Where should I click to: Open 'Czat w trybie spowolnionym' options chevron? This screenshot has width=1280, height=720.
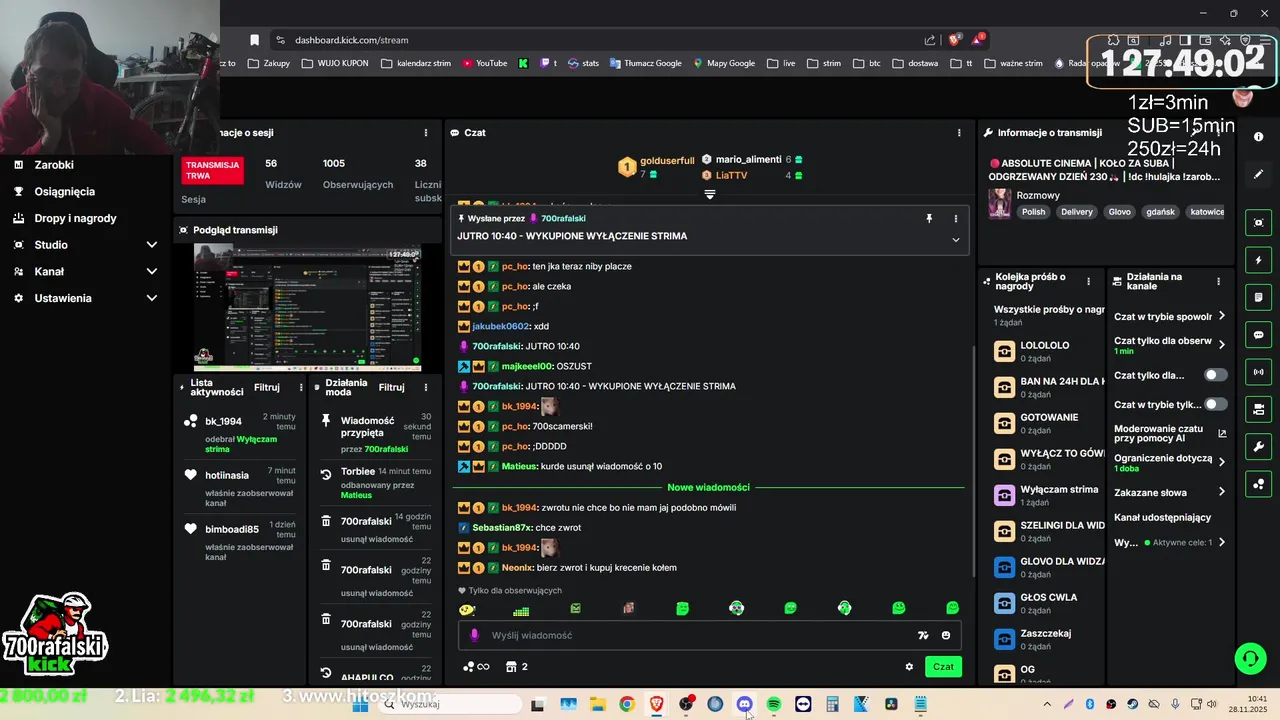pos(1222,316)
